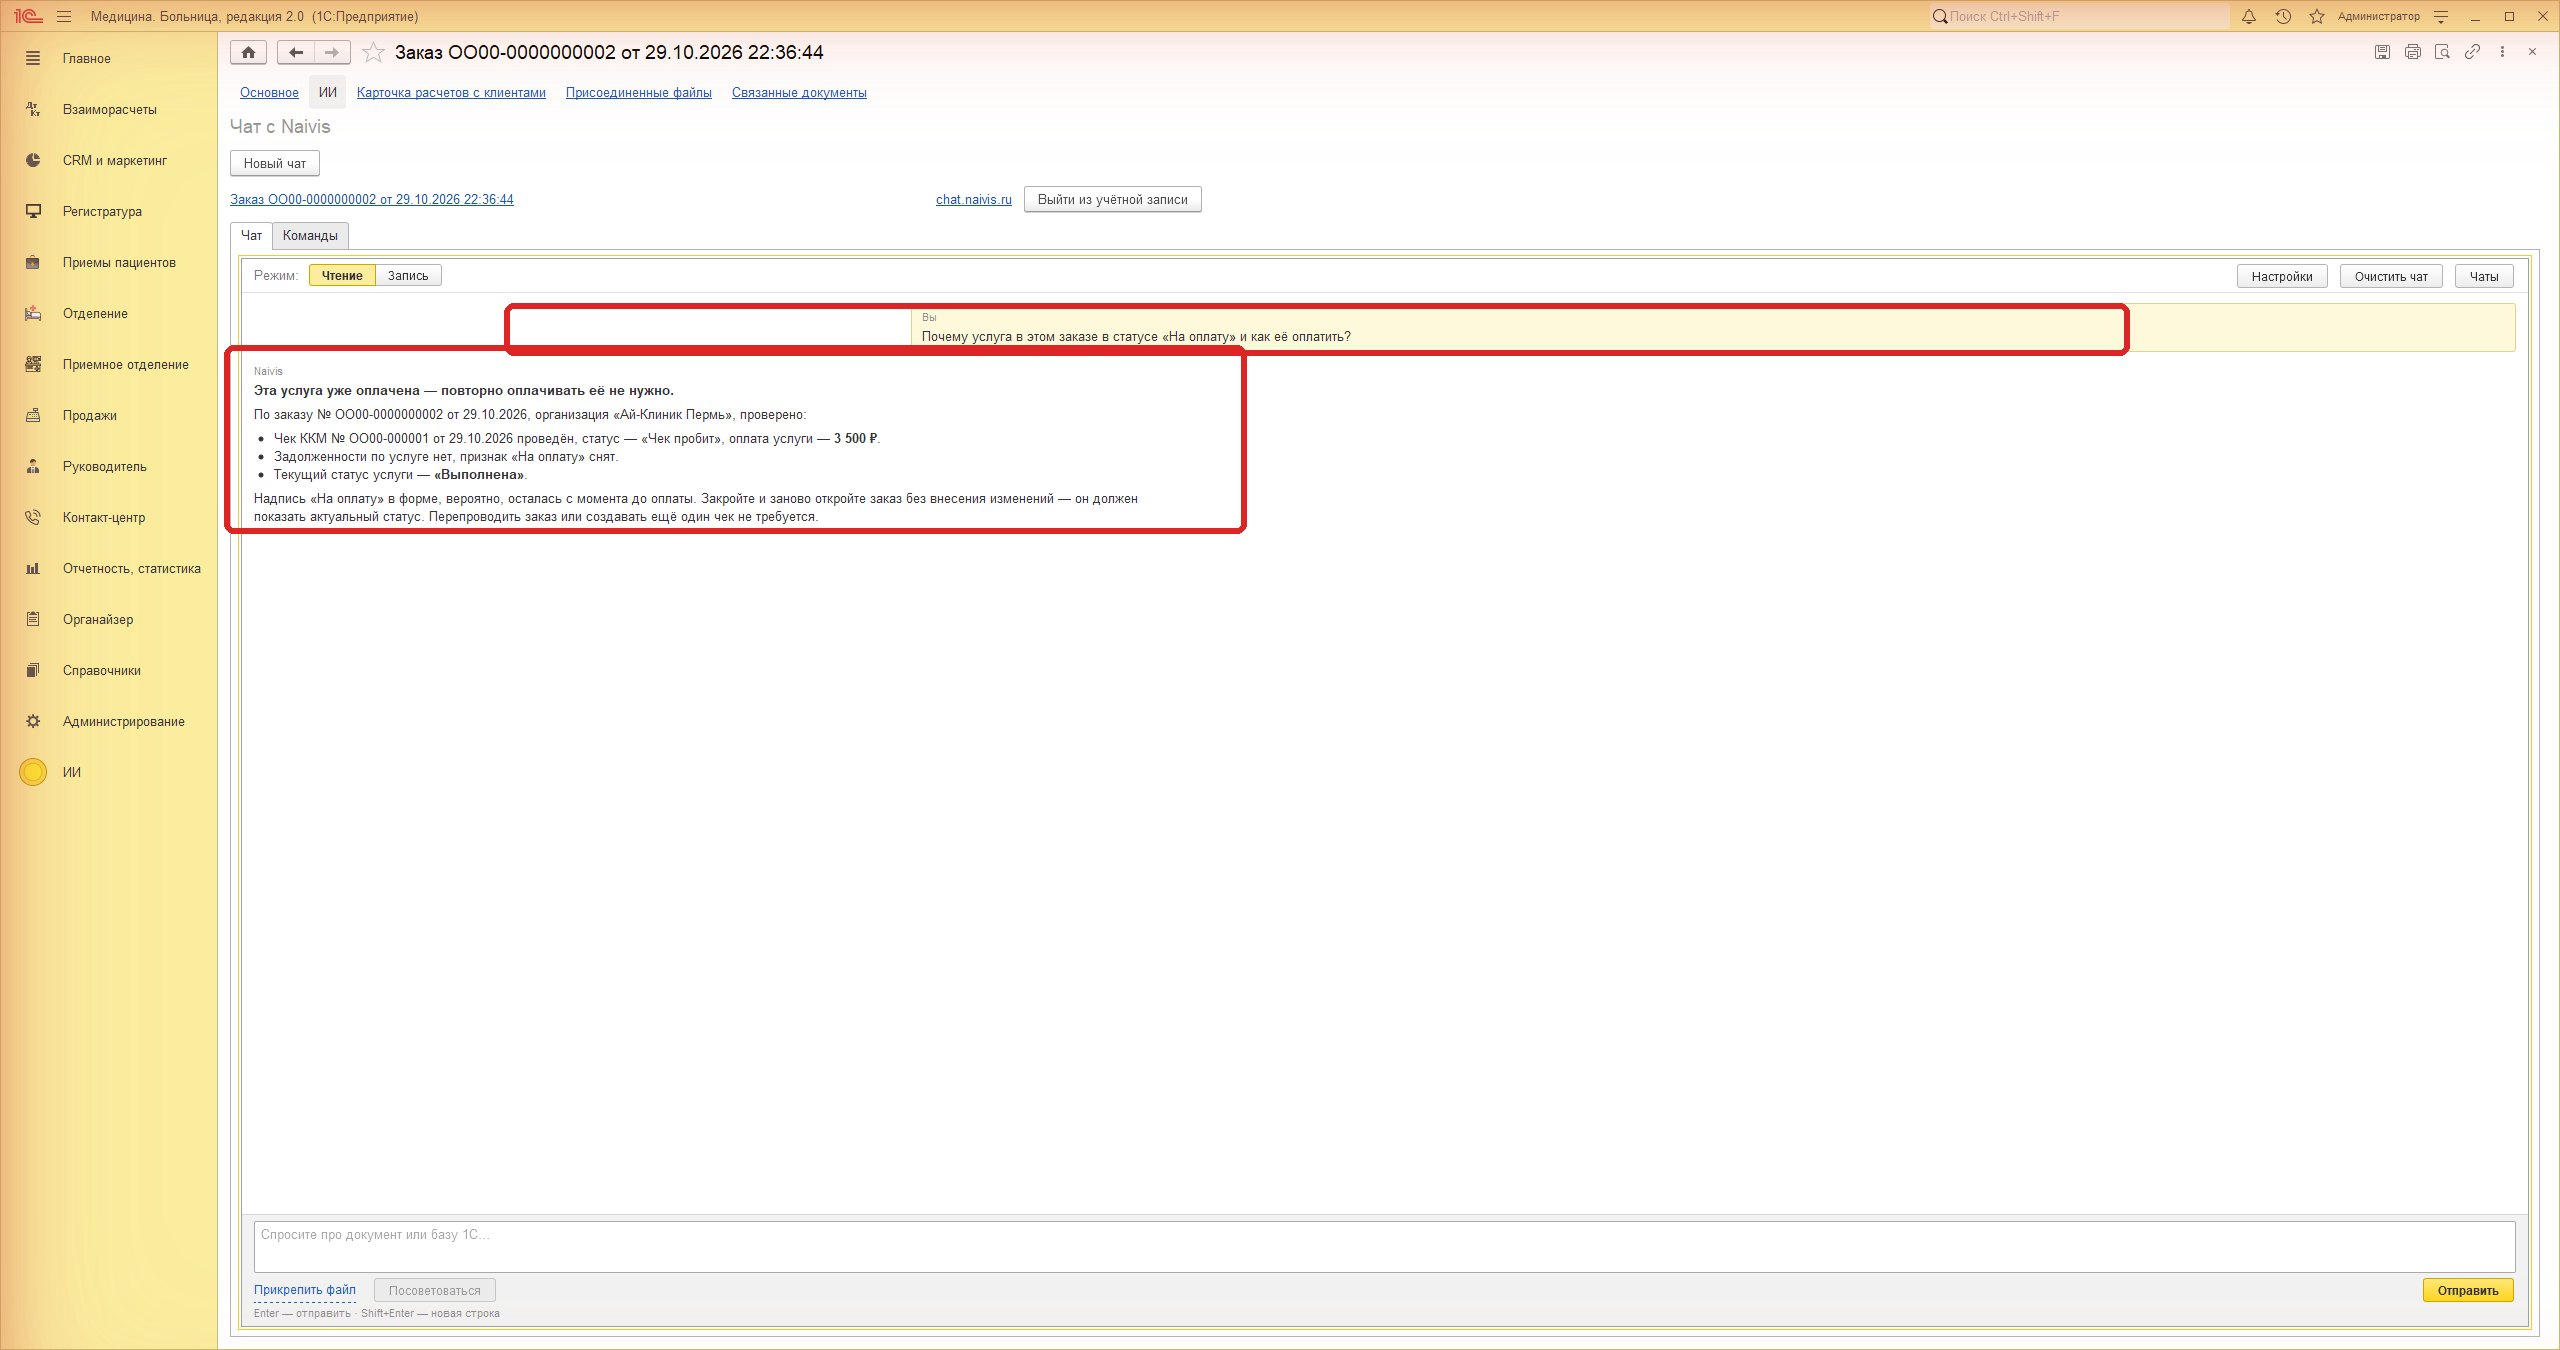Click the printer icon
Viewport: 2560px width, 1350px height.
coord(2412,52)
